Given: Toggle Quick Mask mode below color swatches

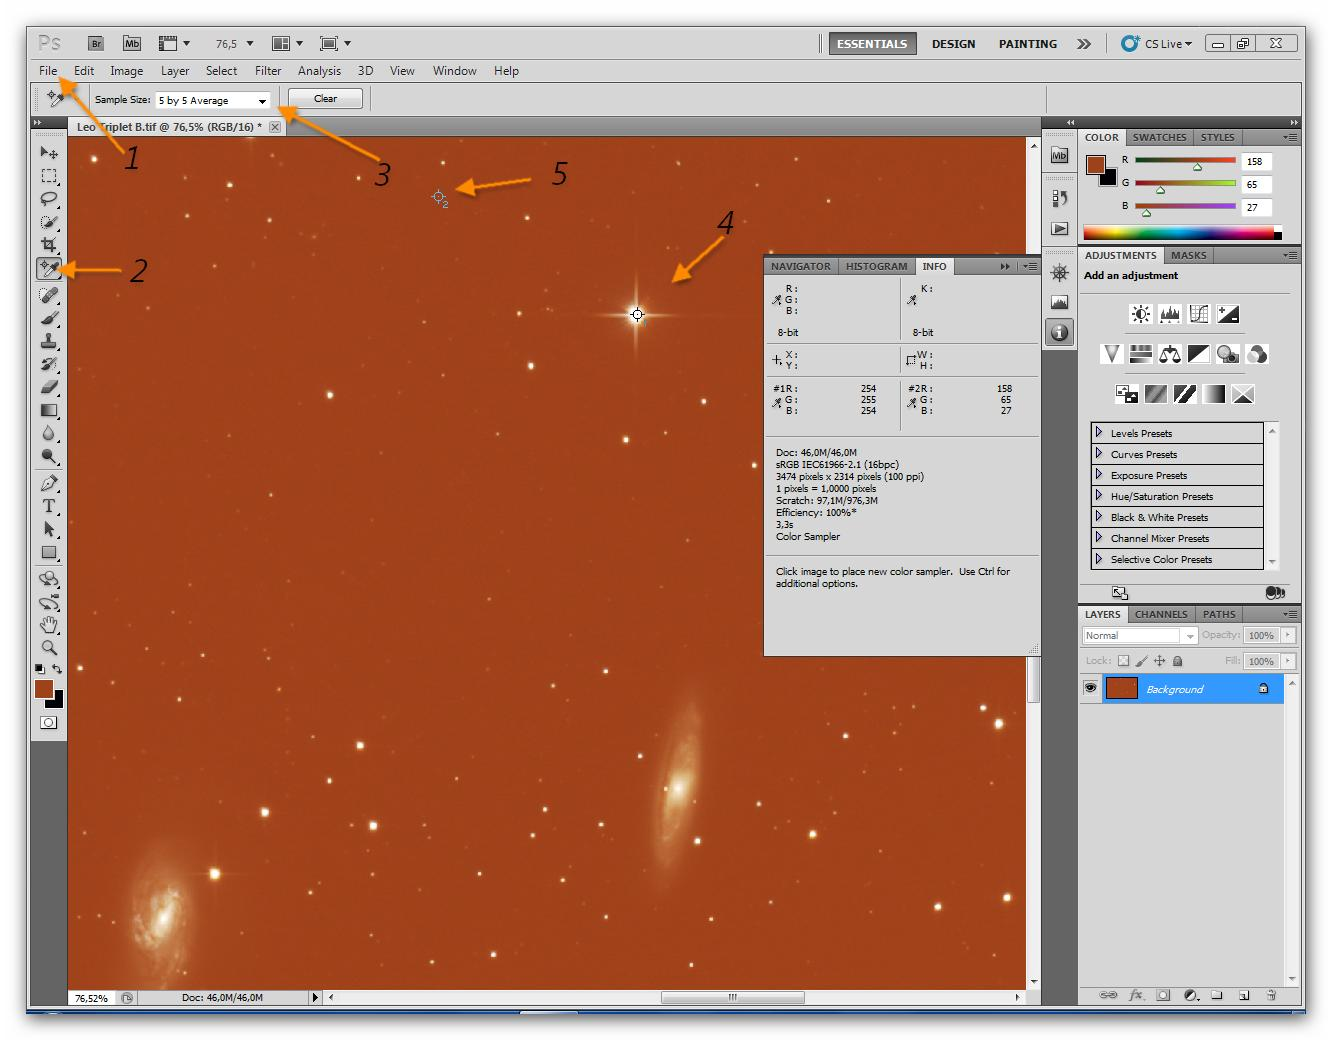Looking at the screenshot, I should (48, 722).
